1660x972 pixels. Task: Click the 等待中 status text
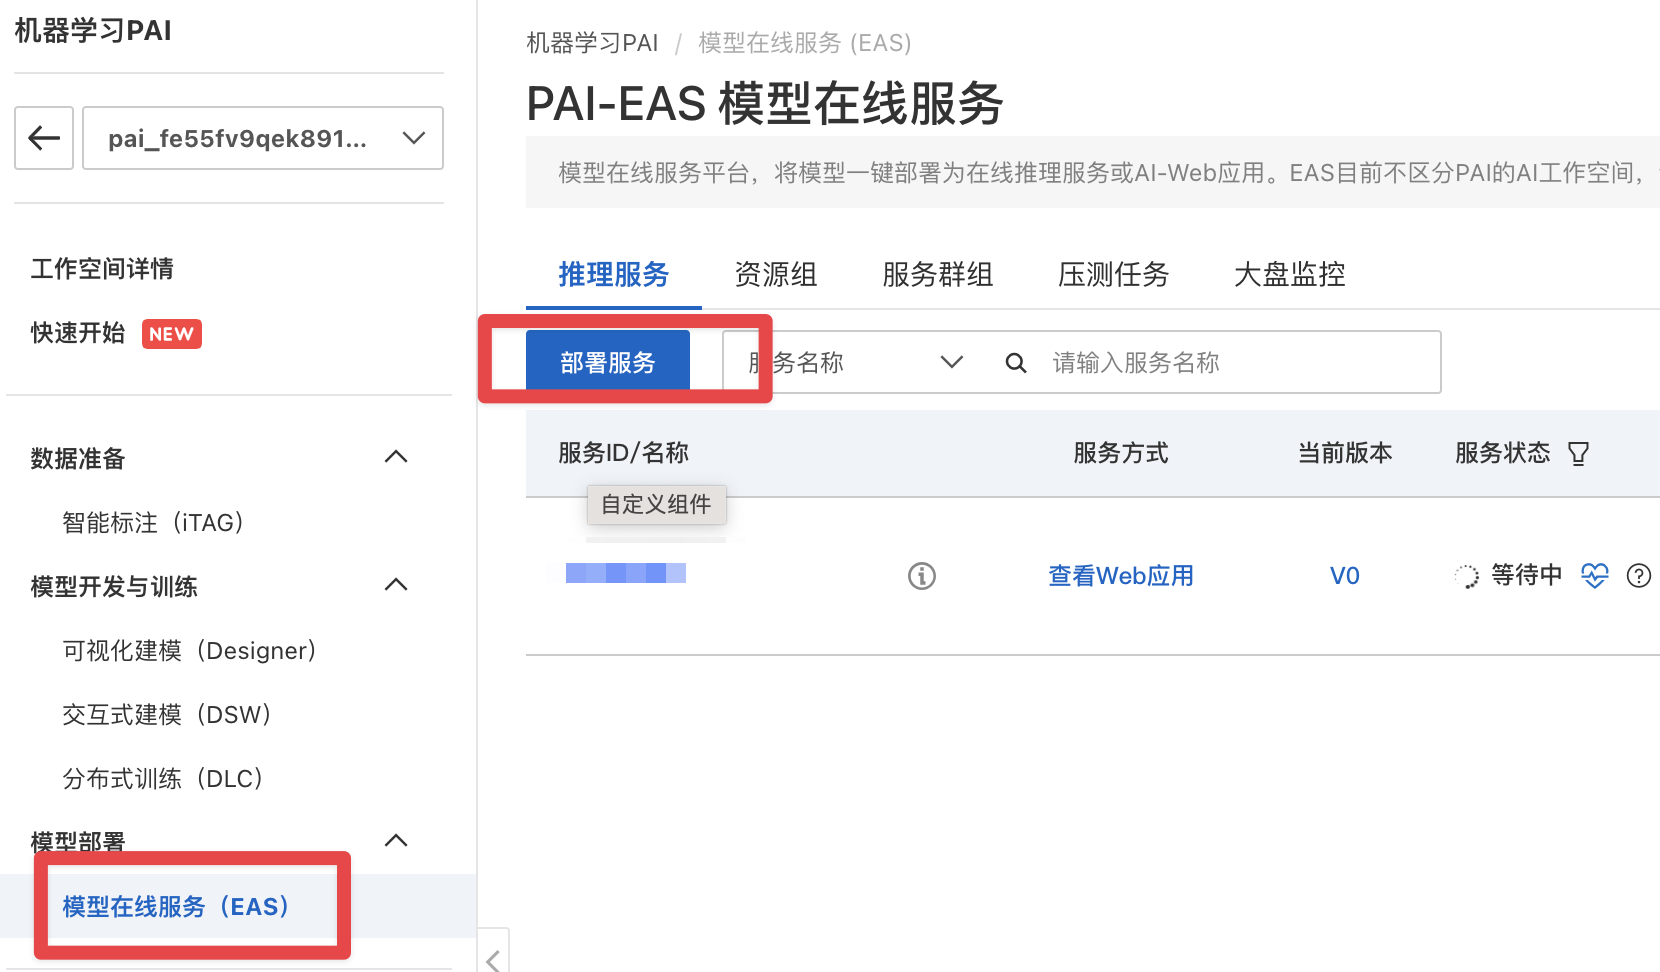click(1527, 575)
